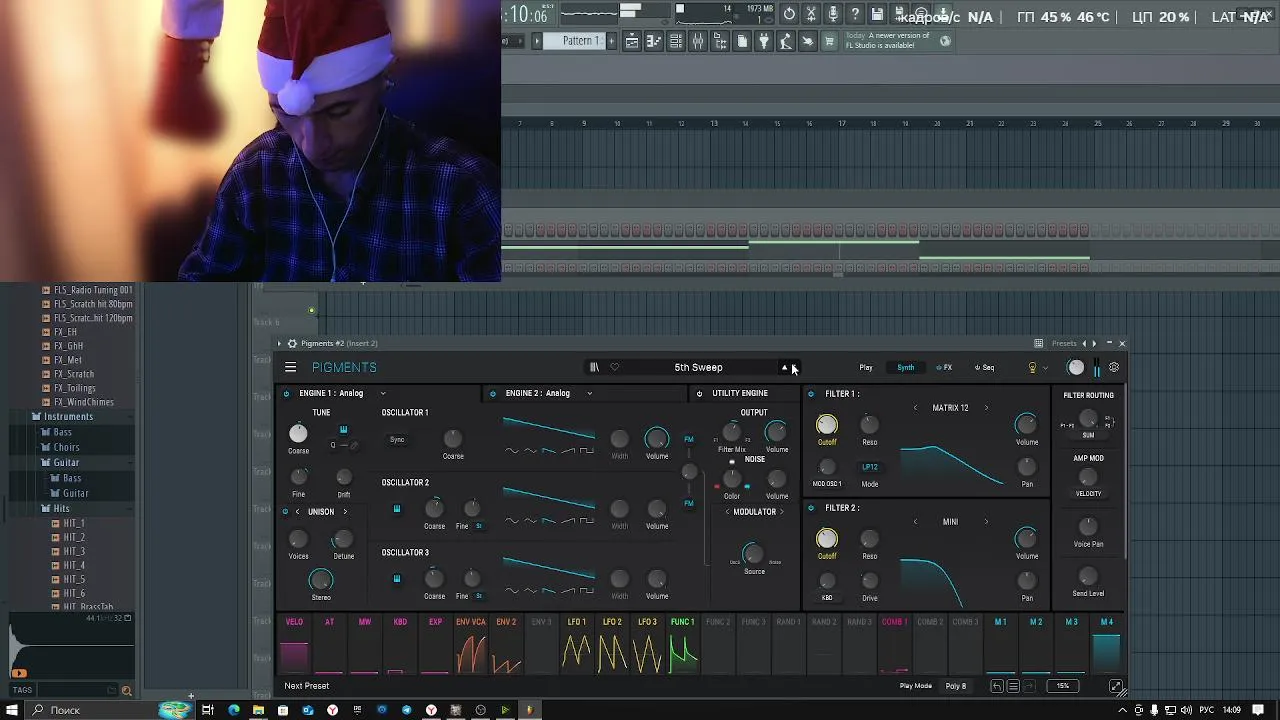Toggle Utility Engine power button
The height and width of the screenshot is (720, 1280).
[x=699, y=393]
